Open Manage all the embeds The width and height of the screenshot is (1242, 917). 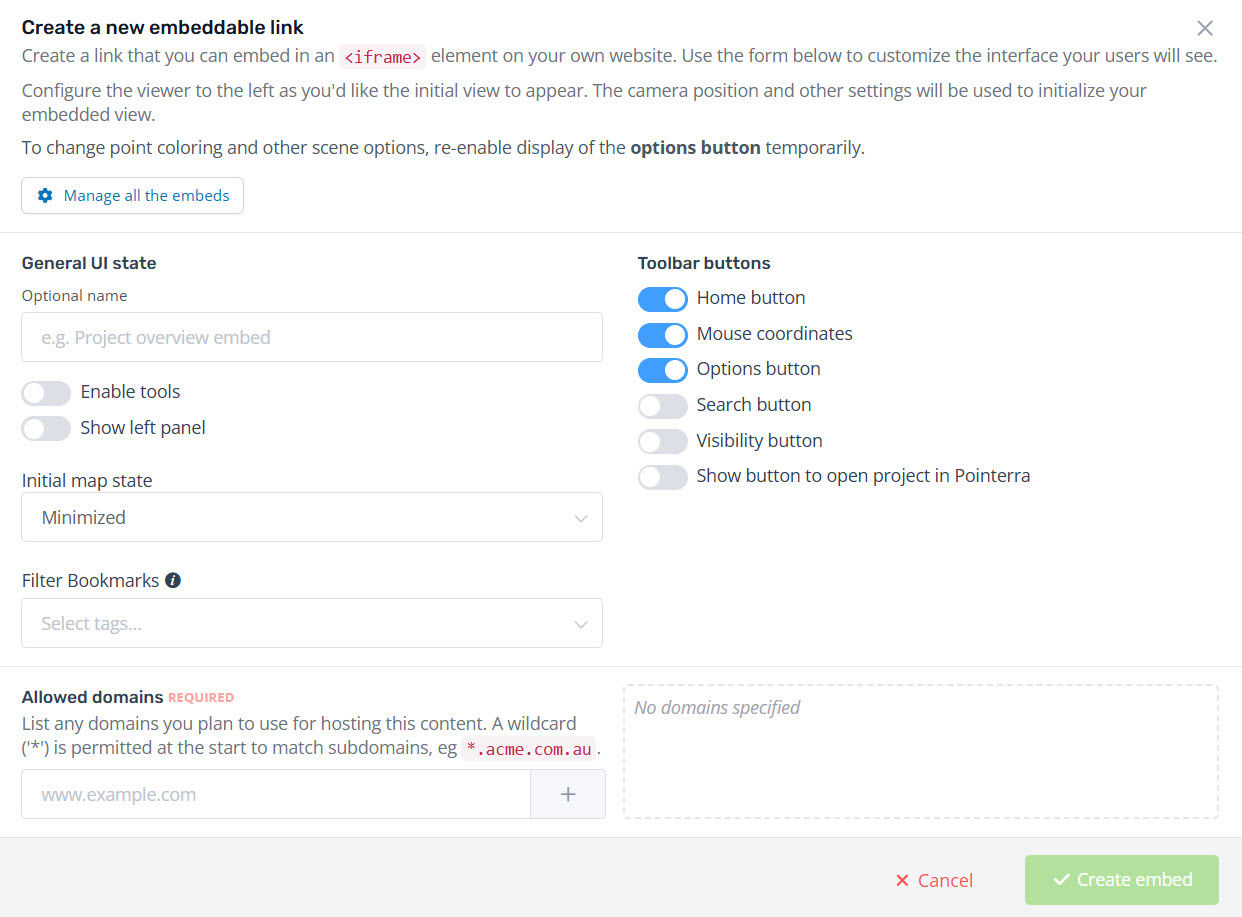[x=132, y=196]
